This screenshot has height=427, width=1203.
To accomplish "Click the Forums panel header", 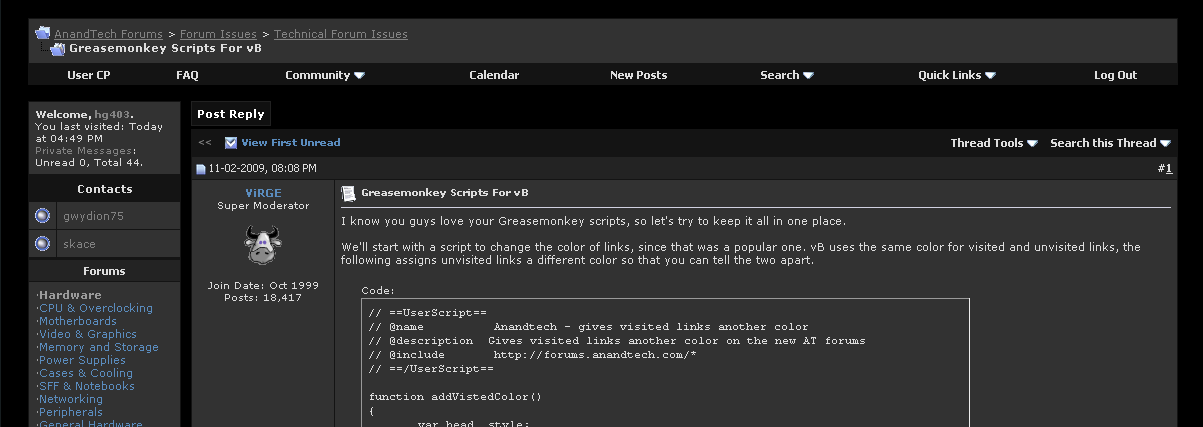I will 105,271.
